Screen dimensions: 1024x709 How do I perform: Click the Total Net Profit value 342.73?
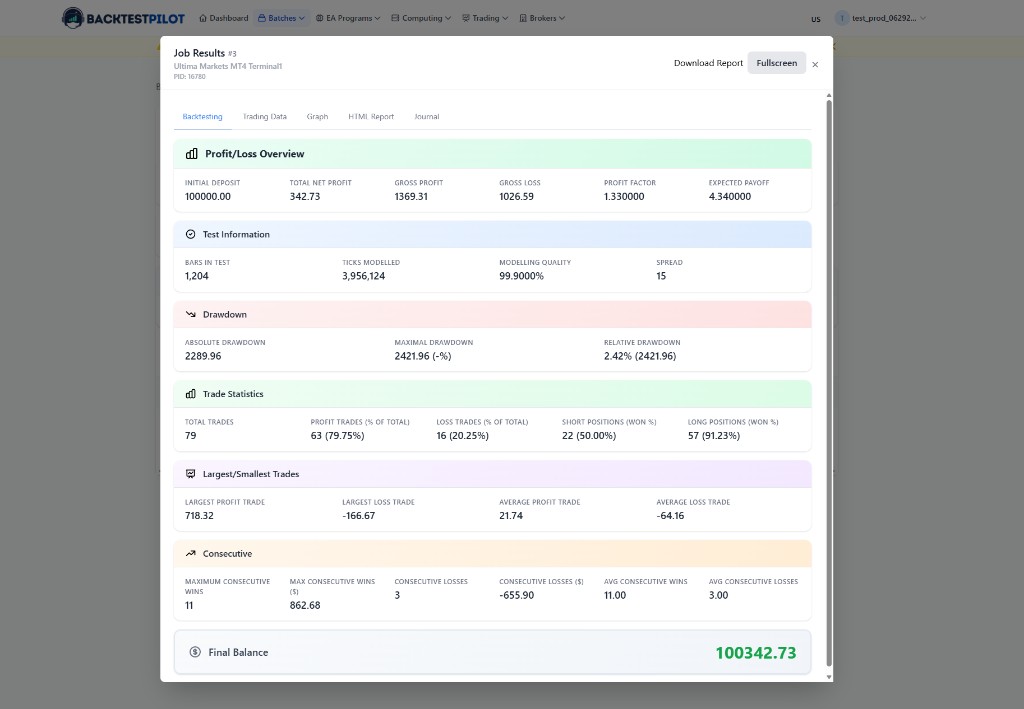point(305,197)
